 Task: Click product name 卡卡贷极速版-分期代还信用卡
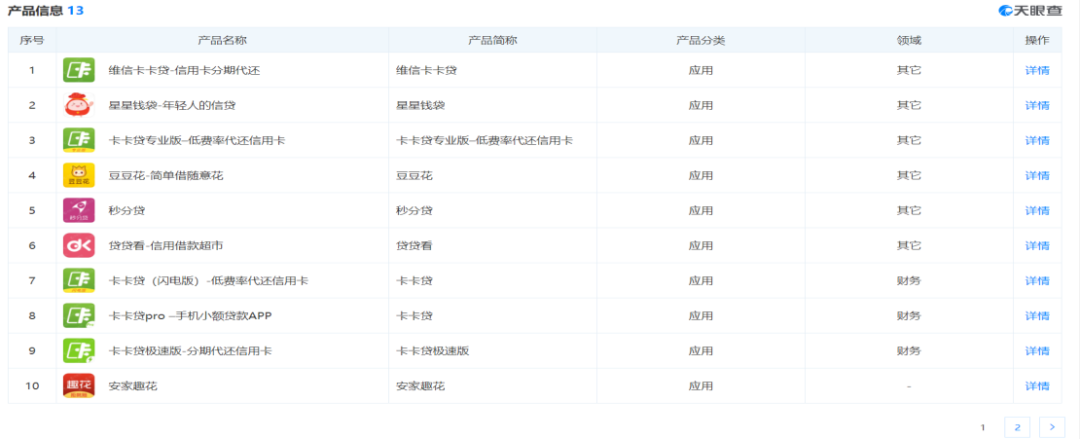click(x=191, y=351)
